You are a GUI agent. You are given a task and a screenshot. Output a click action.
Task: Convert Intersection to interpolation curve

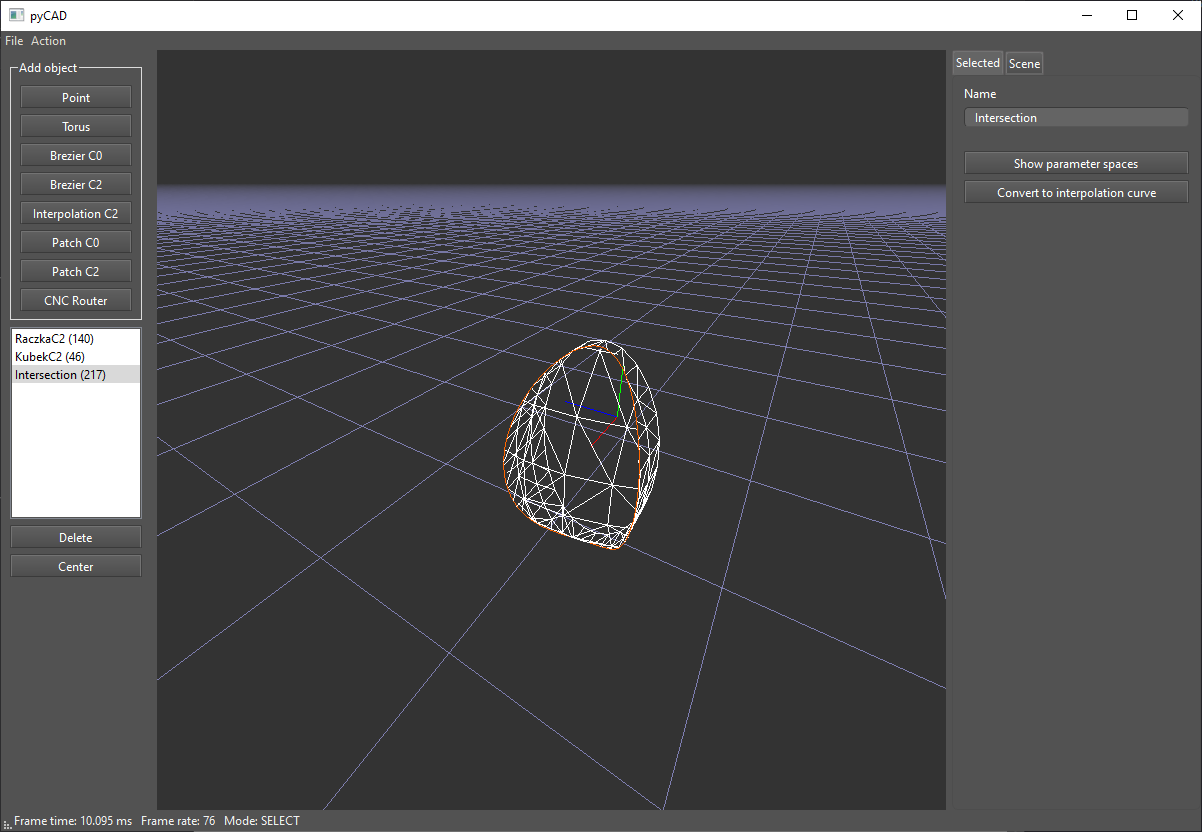[1076, 191]
